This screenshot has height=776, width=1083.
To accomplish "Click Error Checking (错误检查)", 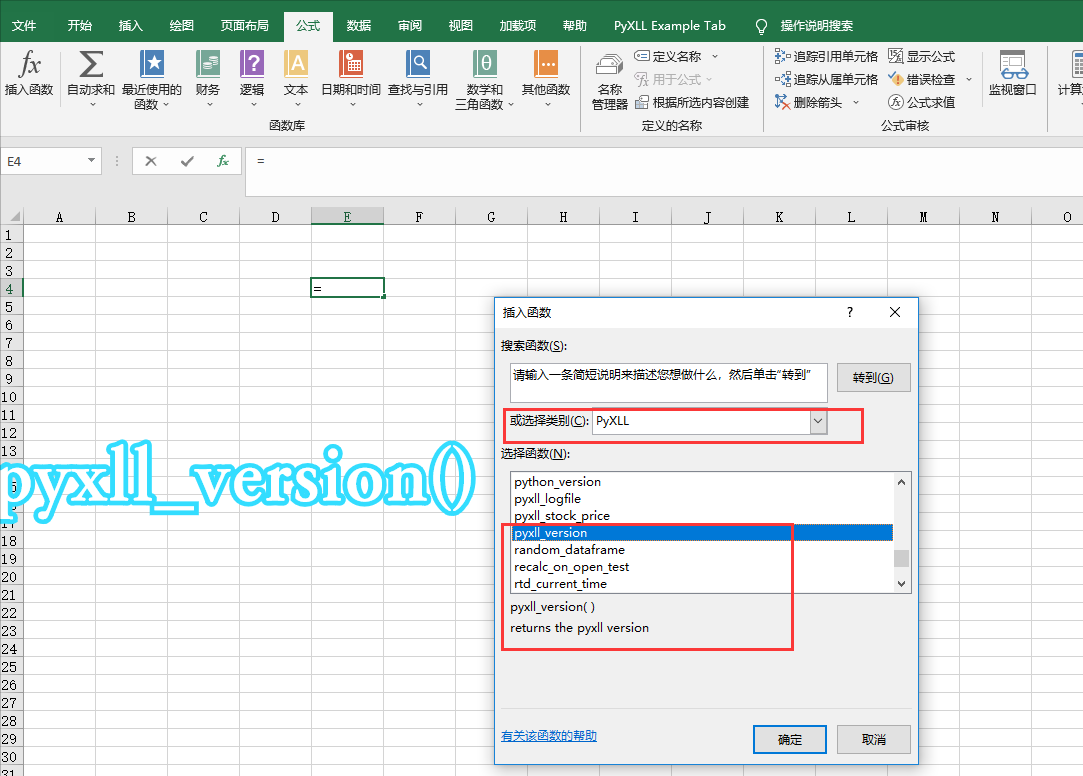I will pyautogui.click(x=922, y=79).
